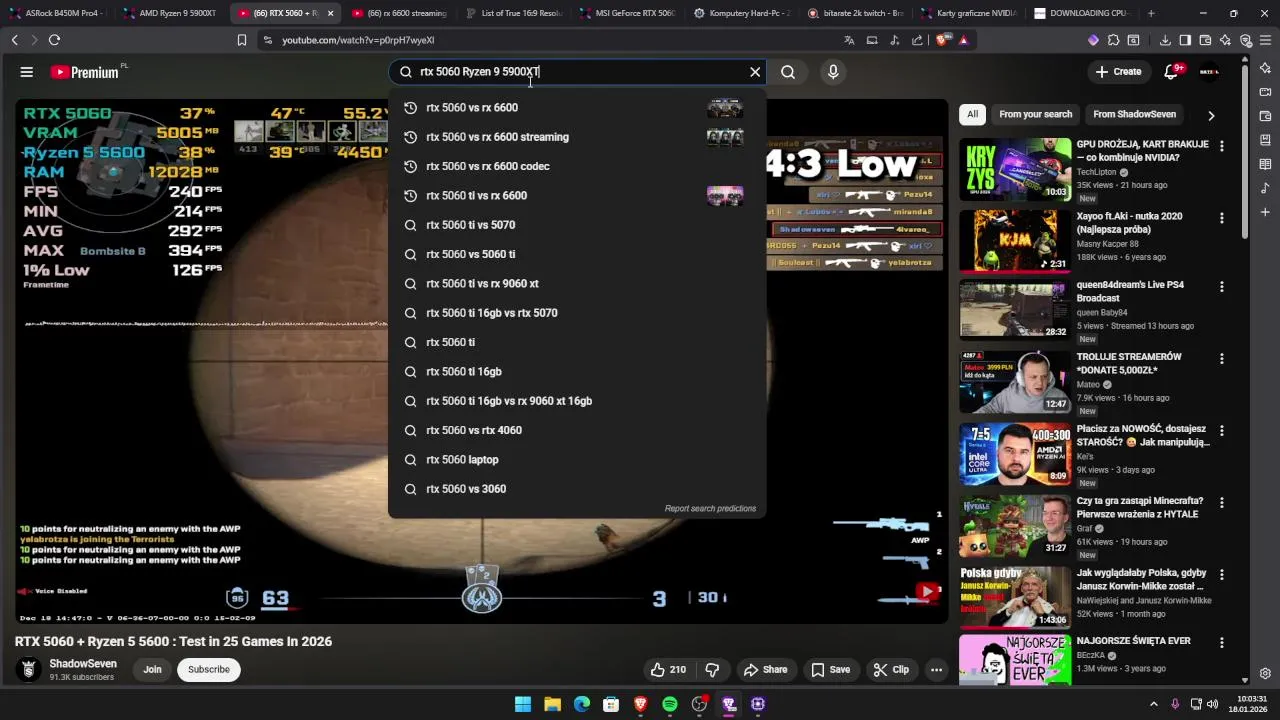Go back to the previous page
The height and width of the screenshot is (720, 1280).
click(x=14, y=40)
